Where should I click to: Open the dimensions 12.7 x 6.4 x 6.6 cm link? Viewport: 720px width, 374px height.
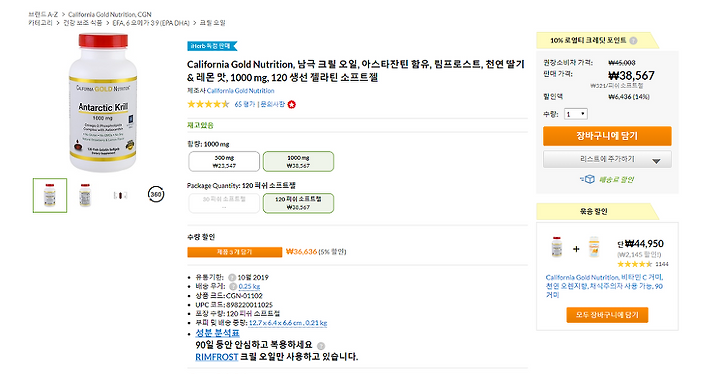288,323
